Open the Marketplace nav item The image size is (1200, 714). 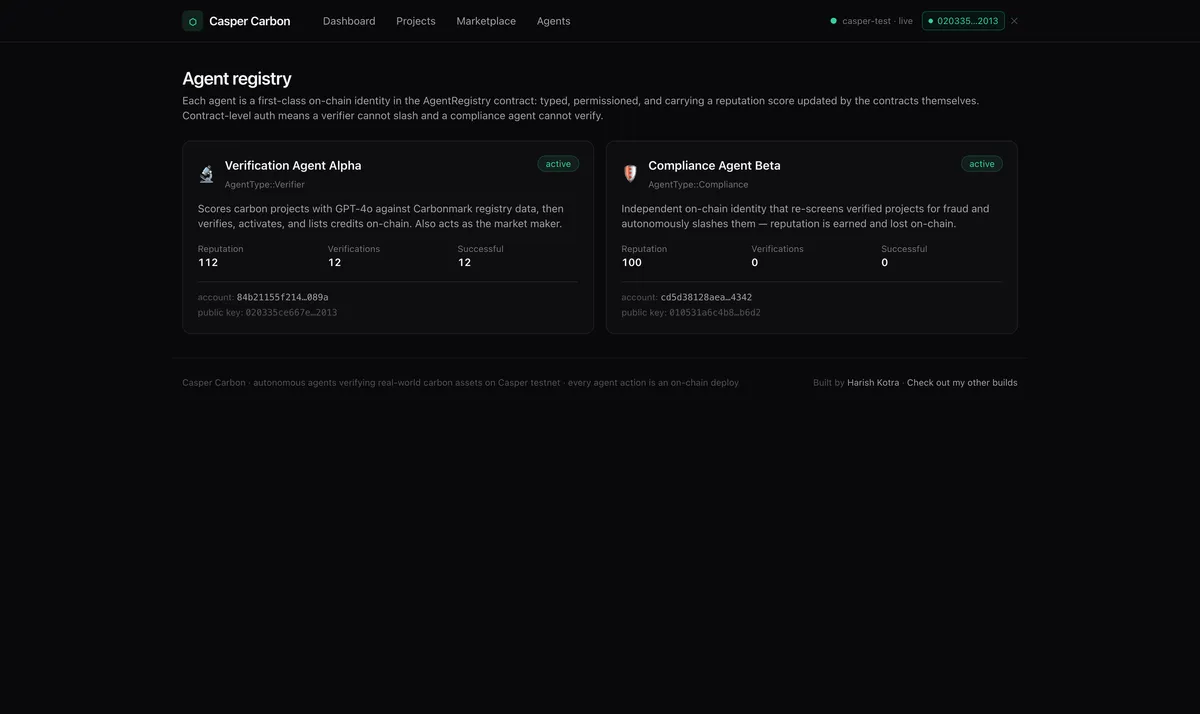point(486,21)
